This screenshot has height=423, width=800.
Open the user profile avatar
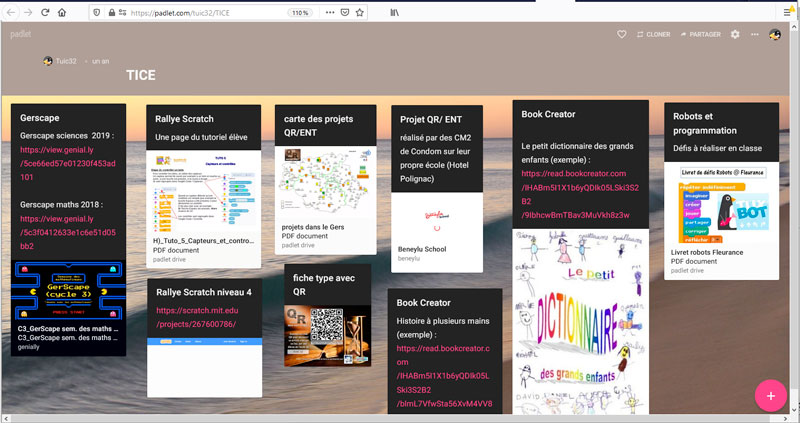pos(774,34)
